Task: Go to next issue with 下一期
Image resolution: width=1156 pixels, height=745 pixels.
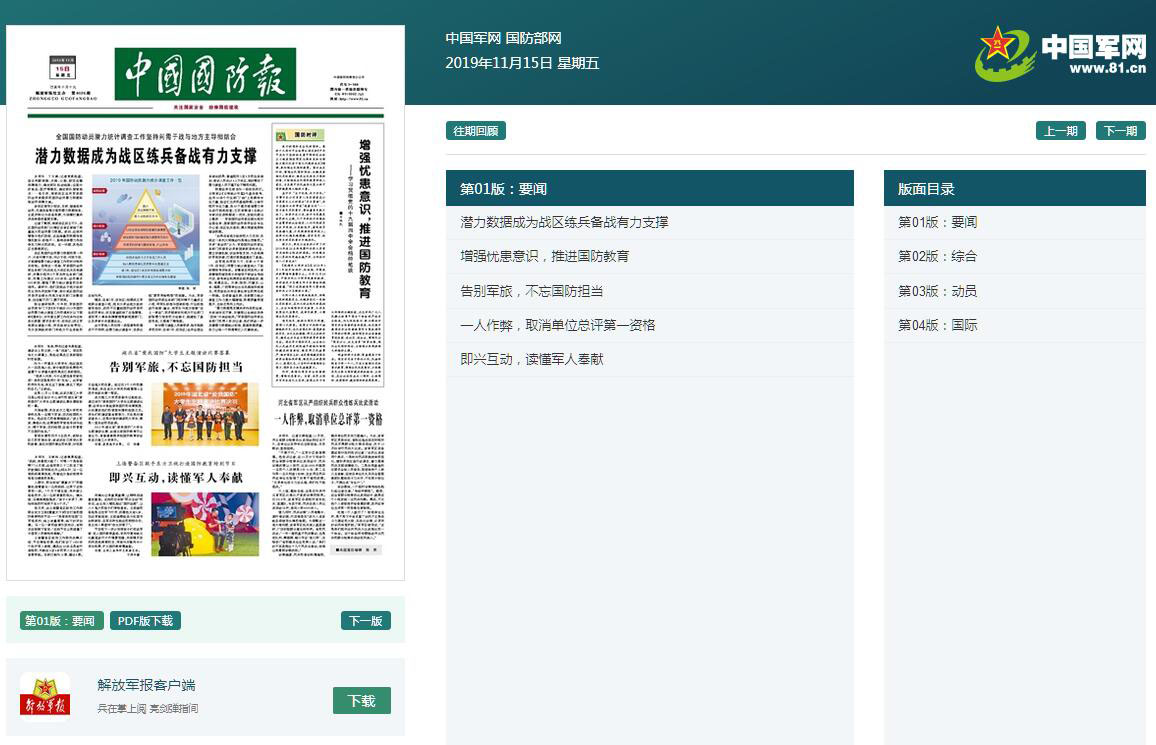Action: 1120,131
